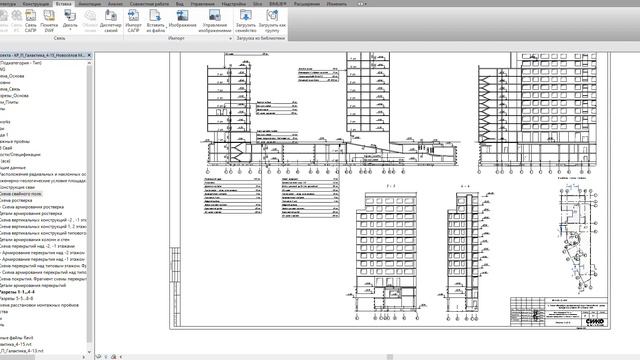Screen dimensions: 640x360
Task: Select 'Детали армирования перекрытий' in browser
Action: [33, 285]
